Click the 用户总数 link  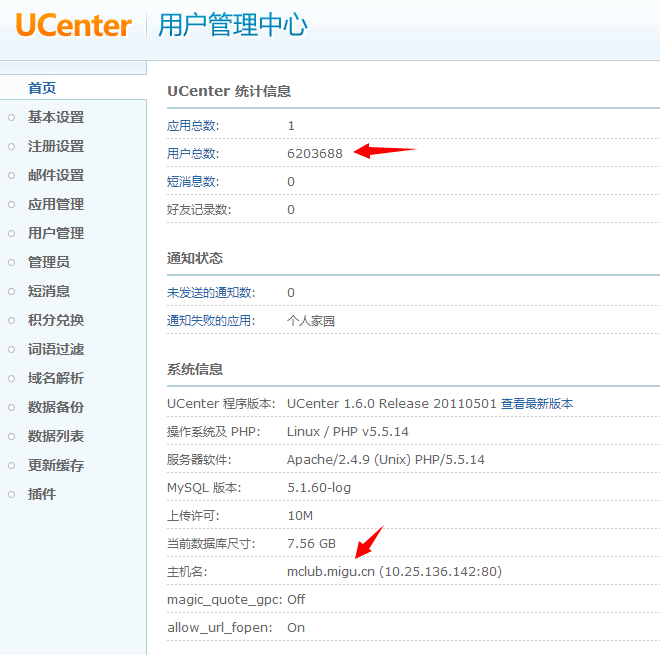193,153
